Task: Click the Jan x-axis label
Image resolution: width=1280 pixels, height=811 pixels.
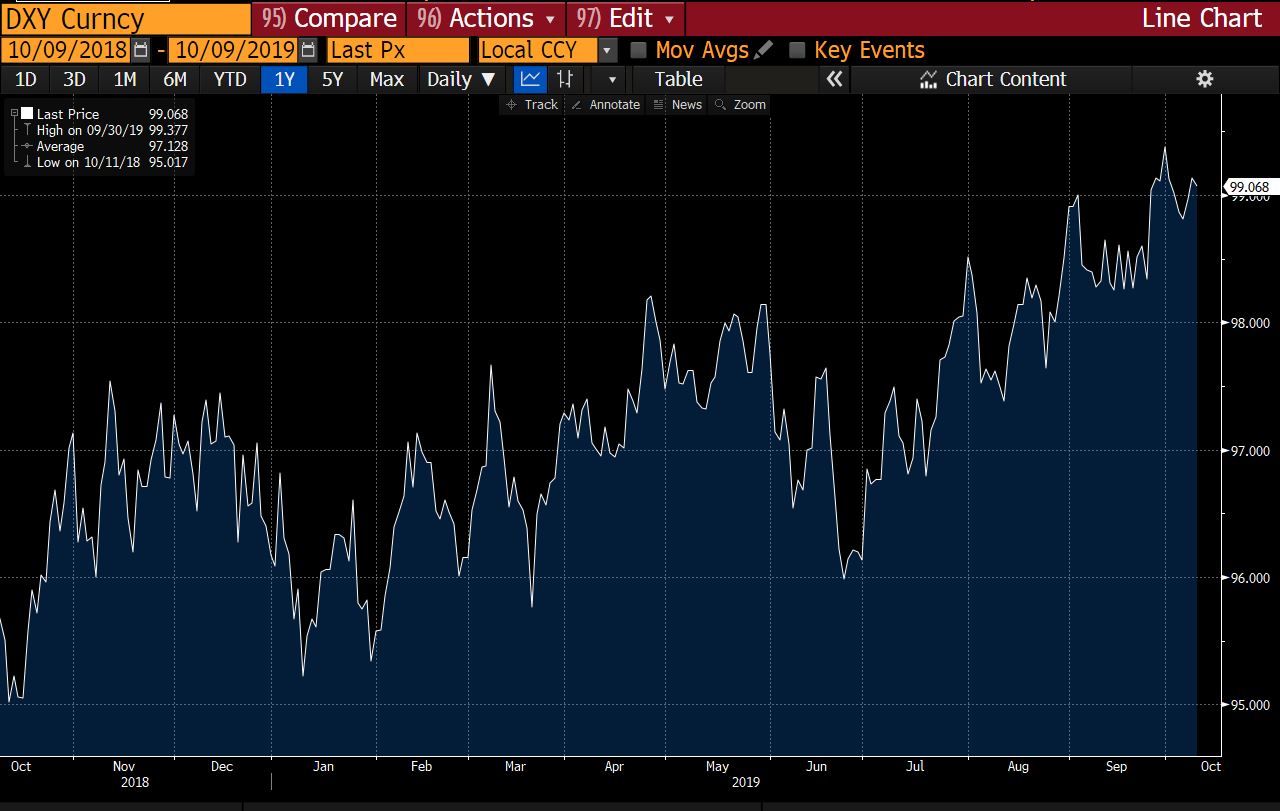Action: point(323,767)
